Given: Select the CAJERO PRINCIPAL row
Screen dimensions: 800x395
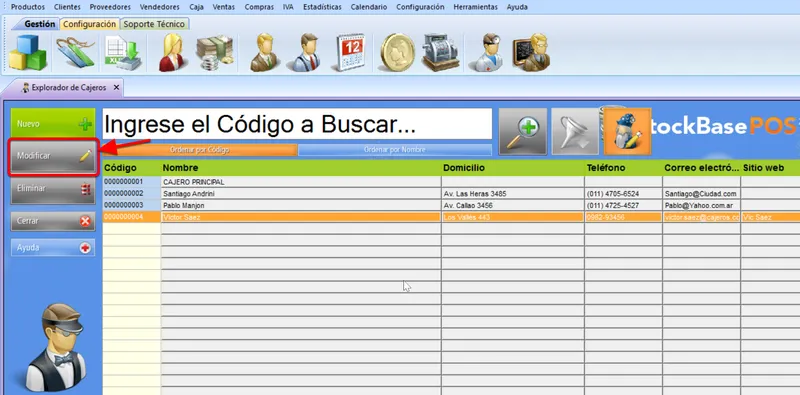Looking at the screenshot, I should 452,182.
